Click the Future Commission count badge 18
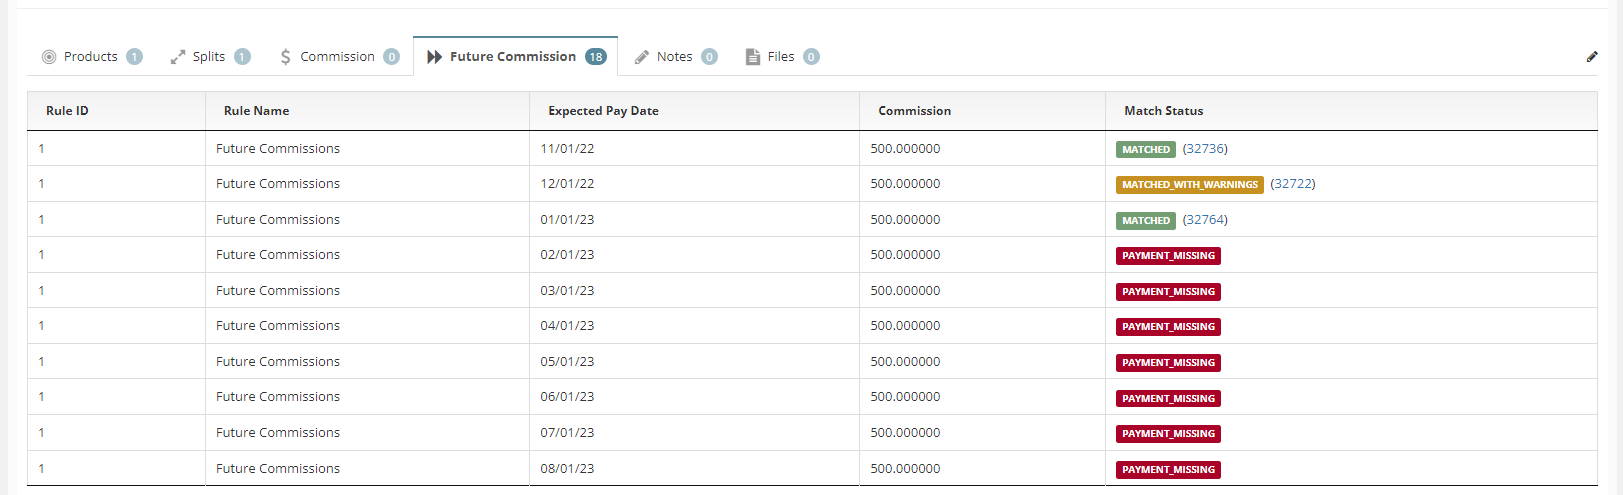The height and width of the screenshot is (495, 1623). 596,57
